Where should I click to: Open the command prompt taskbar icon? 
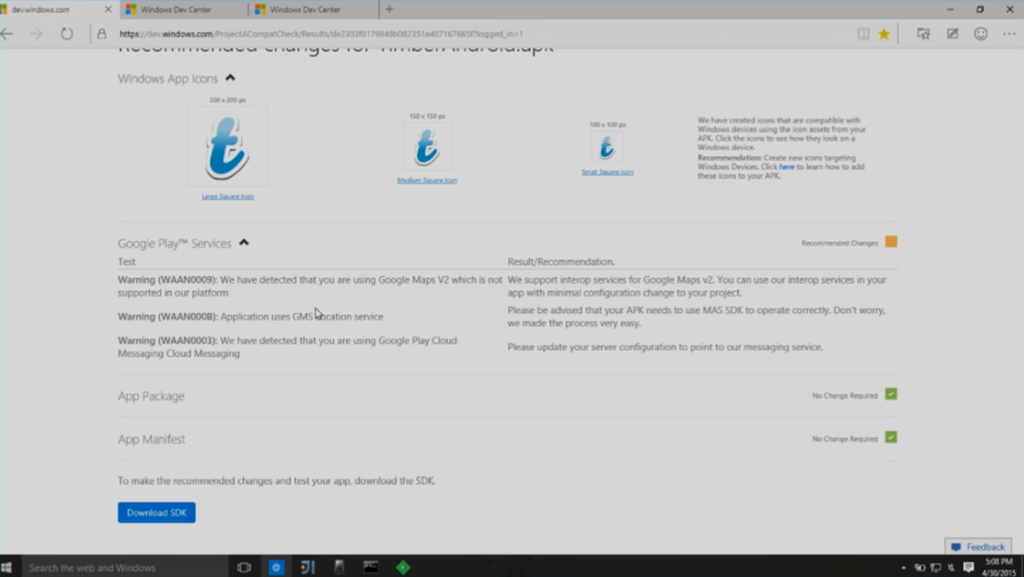tap(370, 567)
